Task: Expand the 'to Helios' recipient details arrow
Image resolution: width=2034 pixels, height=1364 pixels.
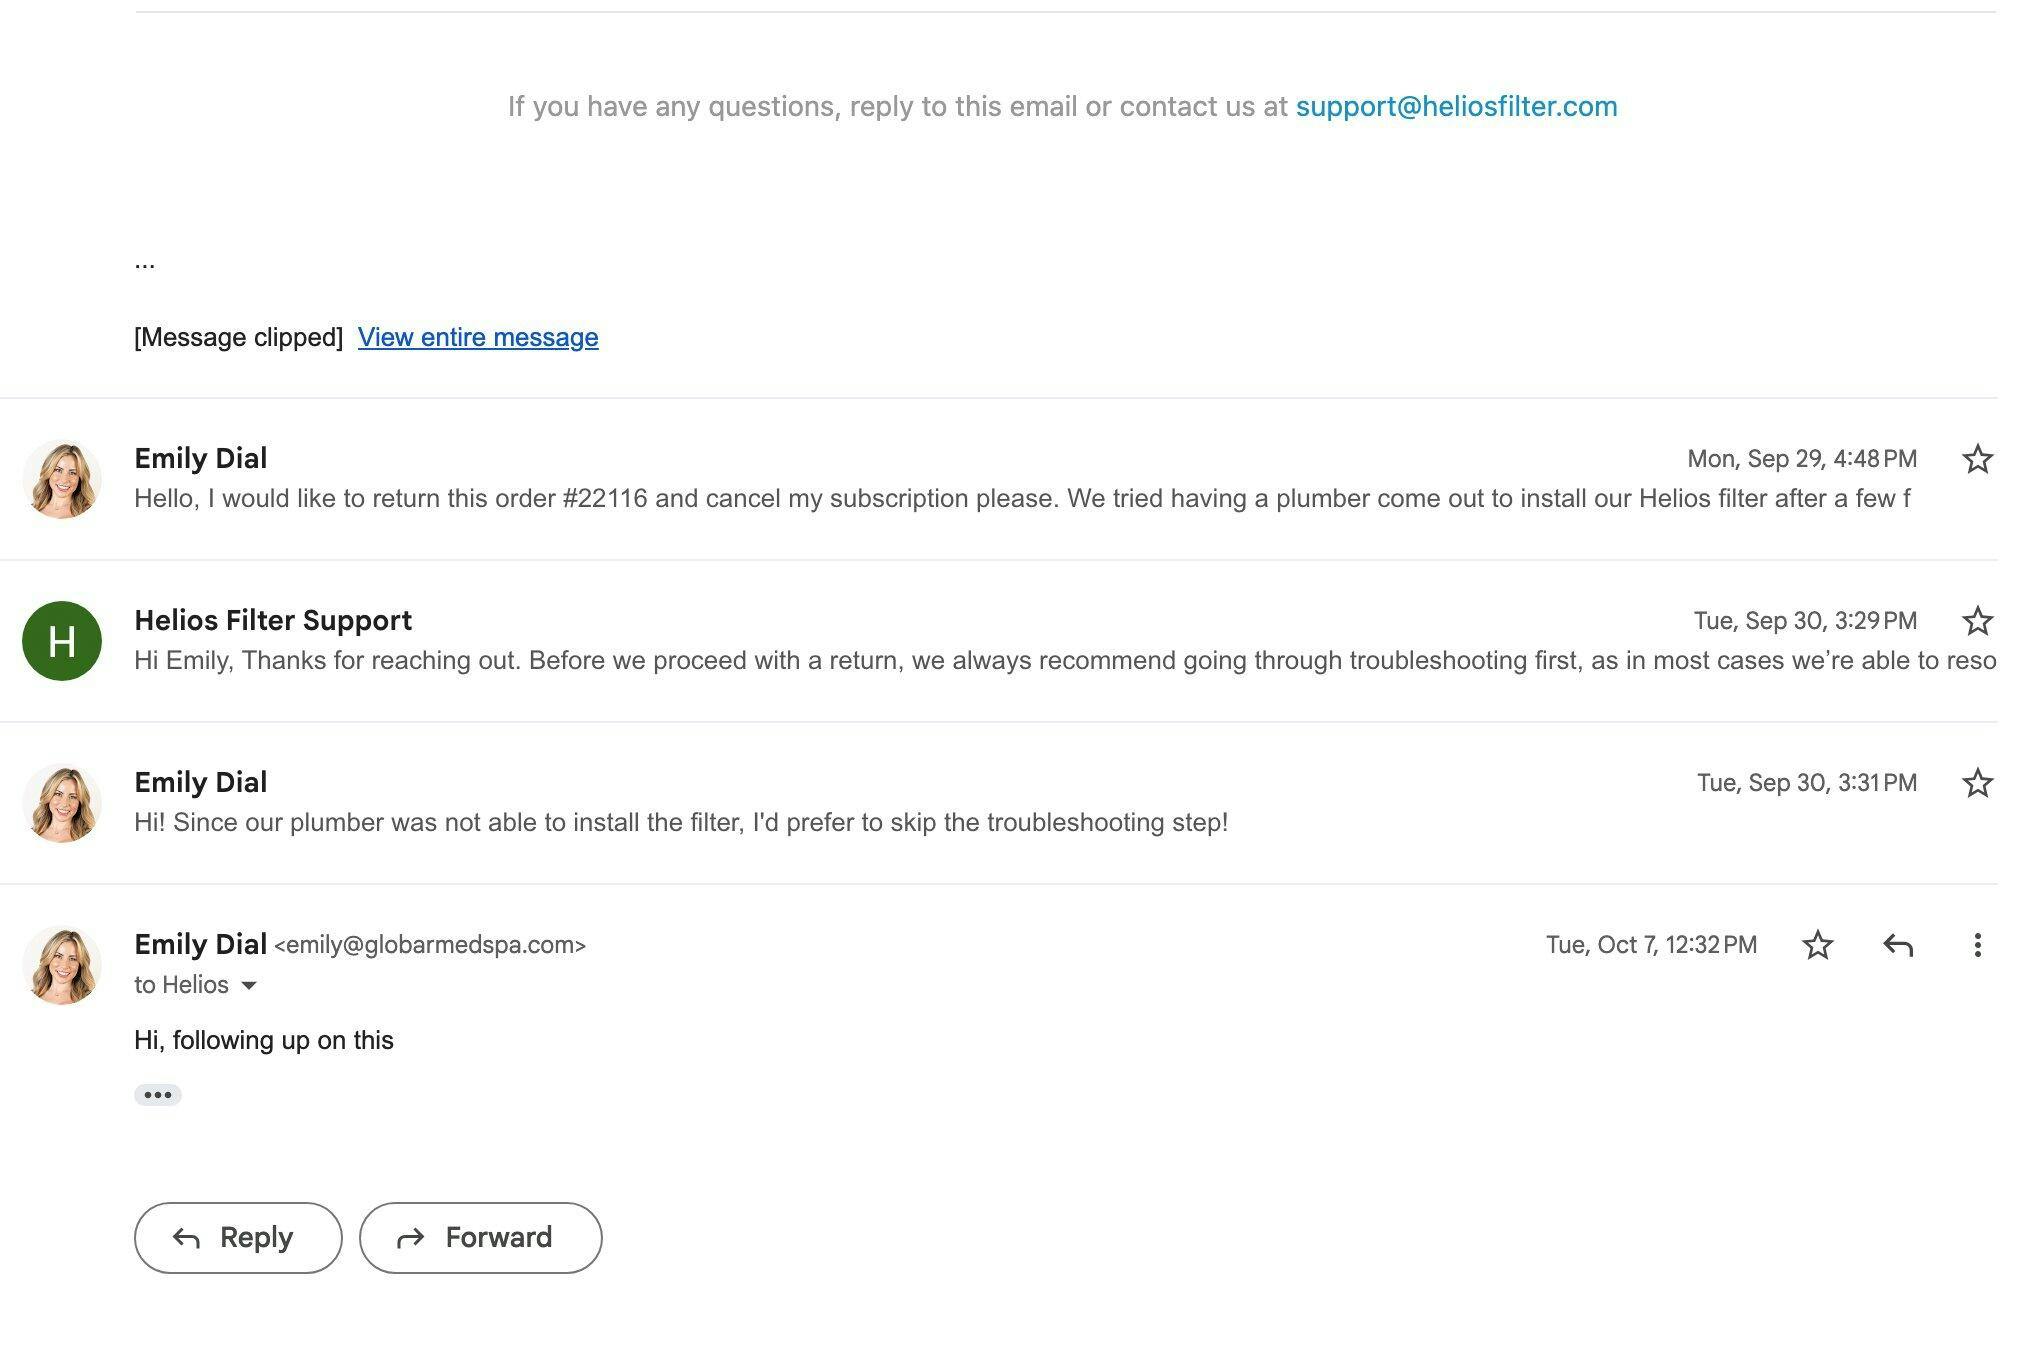Action: 250,986
